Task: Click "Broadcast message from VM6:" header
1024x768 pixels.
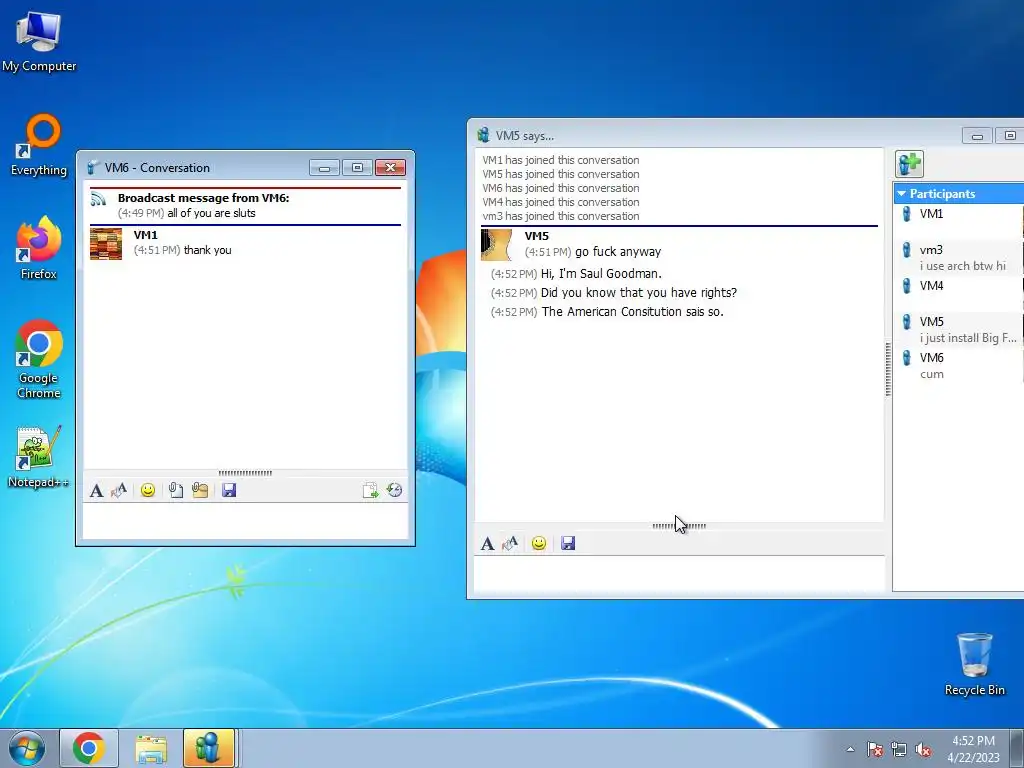Action: coord(204,198)
